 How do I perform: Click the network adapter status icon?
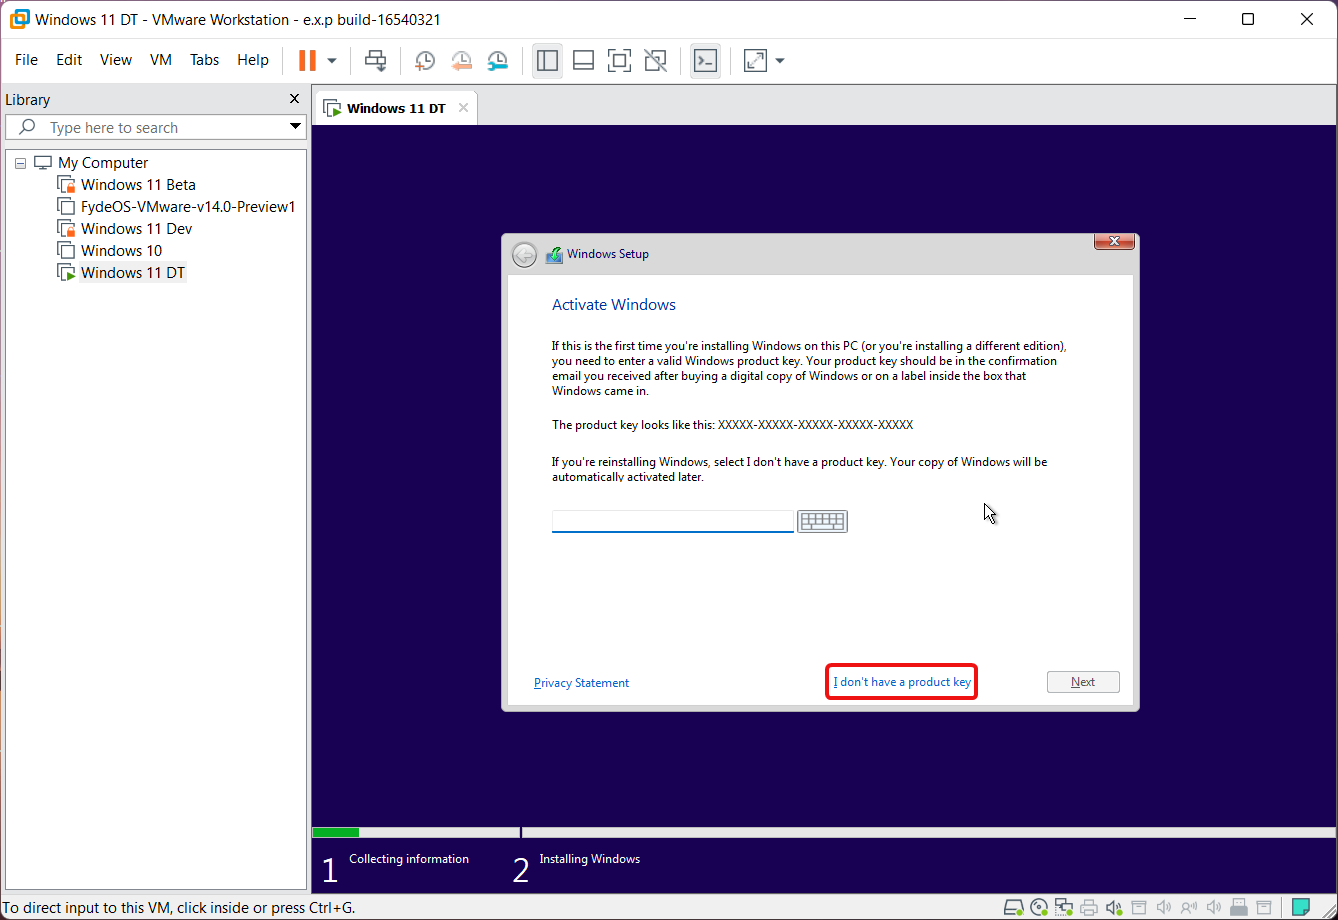pyautogui.click(x=1064, y=908)
